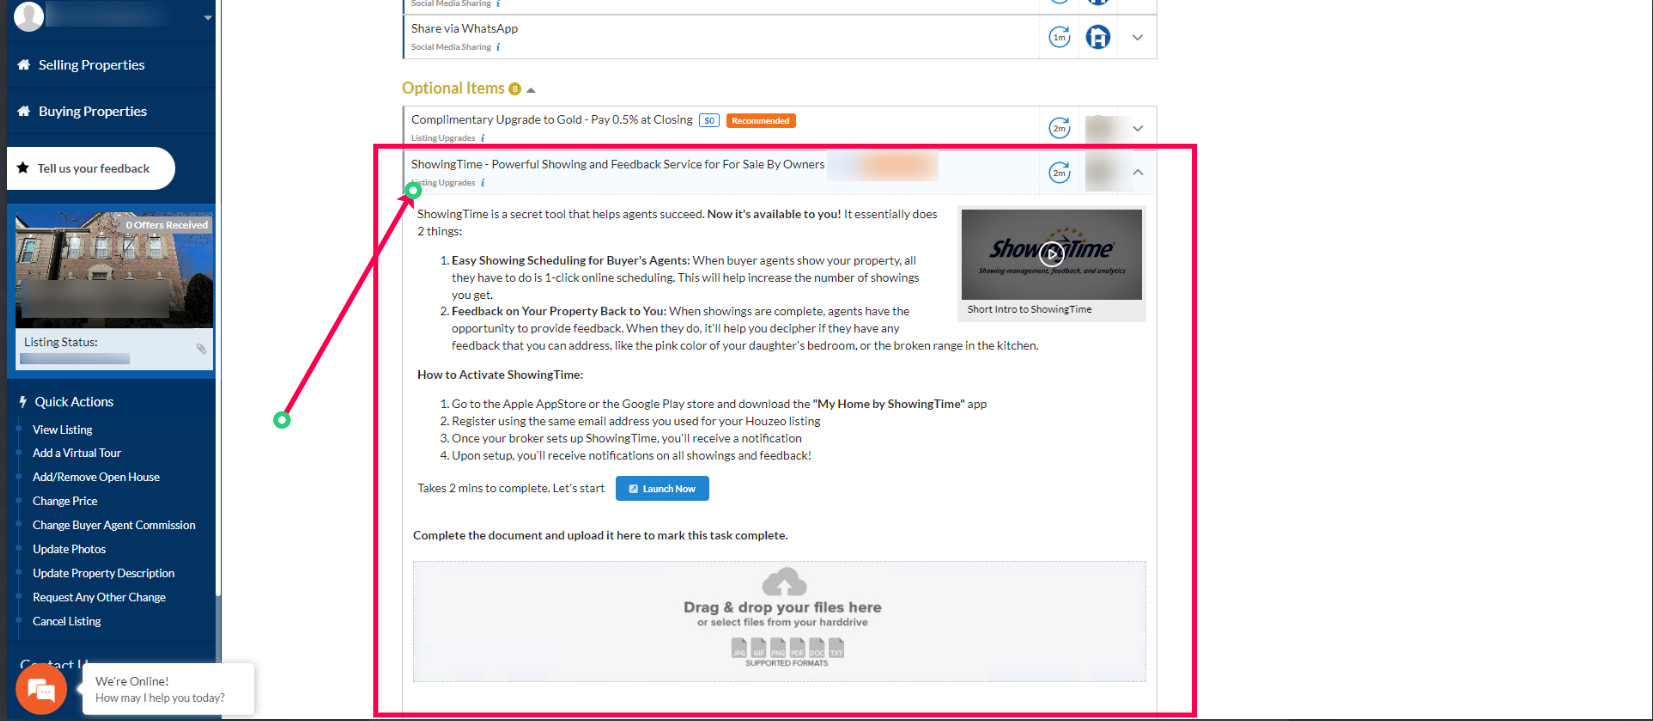Click Short Intro to ShowingTime caption
The height and width of the screenshot is (721, 1653).
tap(1029, 310)
